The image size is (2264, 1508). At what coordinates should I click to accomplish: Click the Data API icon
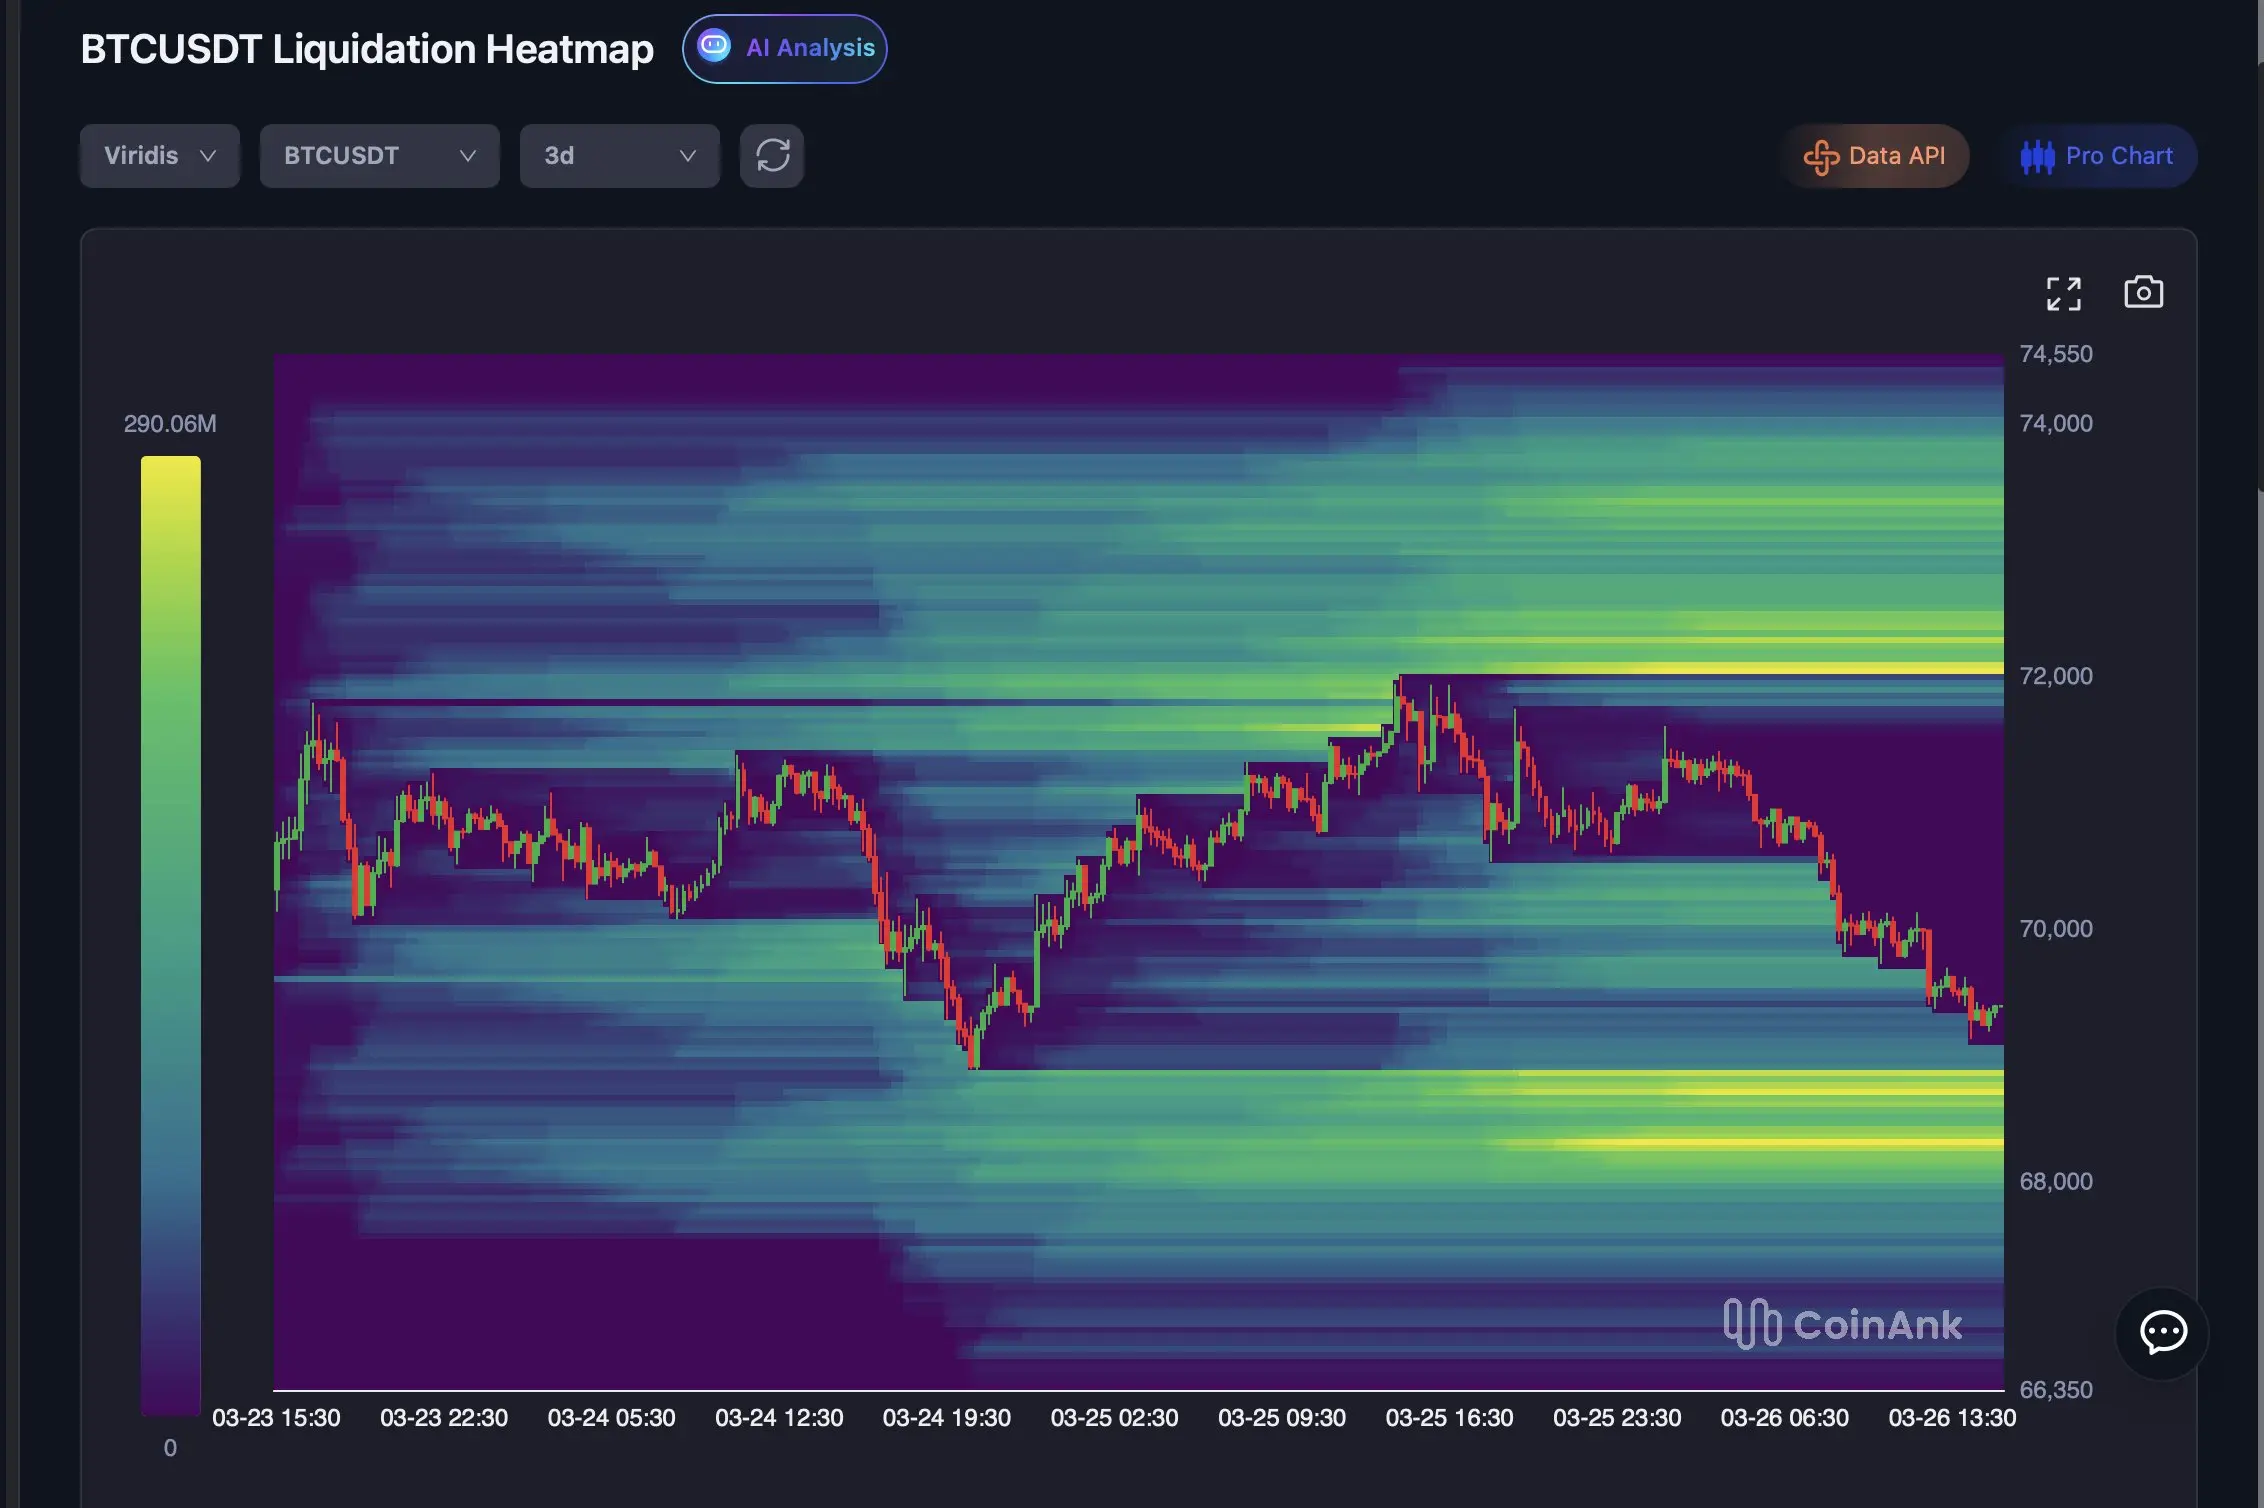coord(1821,157)
